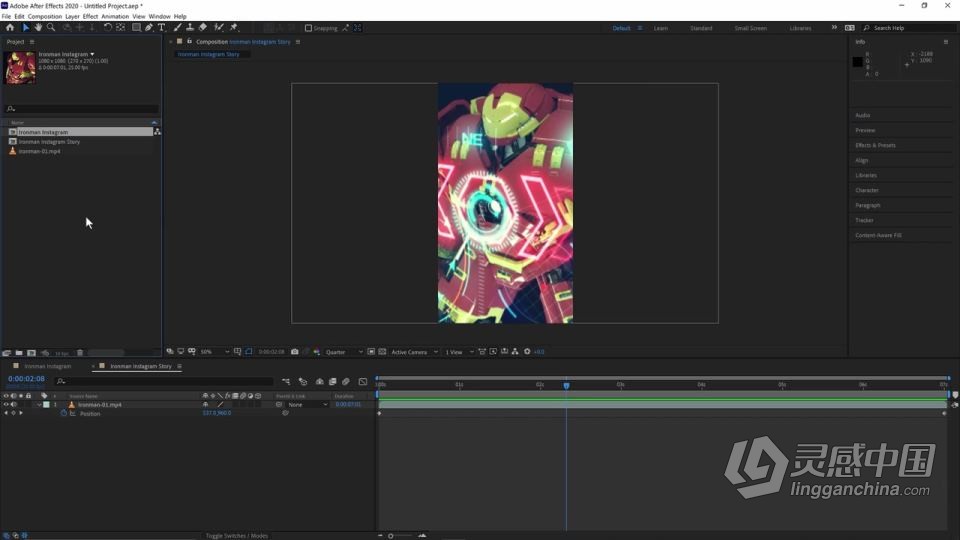The image size is (960, 540).
Task: Click the Ironman Instagram name dropdown arrow
Action: 92,54
